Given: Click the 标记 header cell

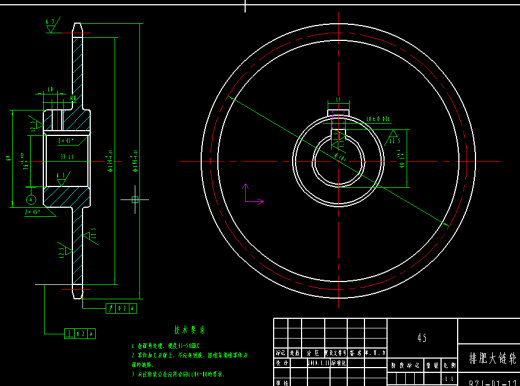Looking at the screenshot, I should pos(281,353).
